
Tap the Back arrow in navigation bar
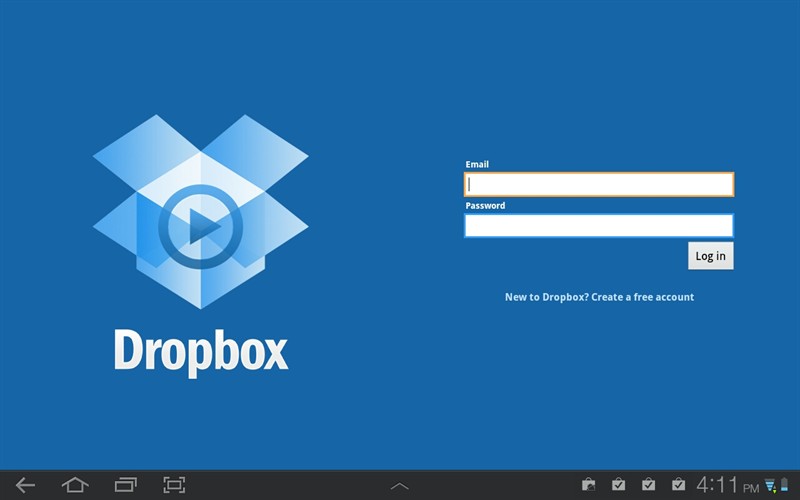click(25, 485)
